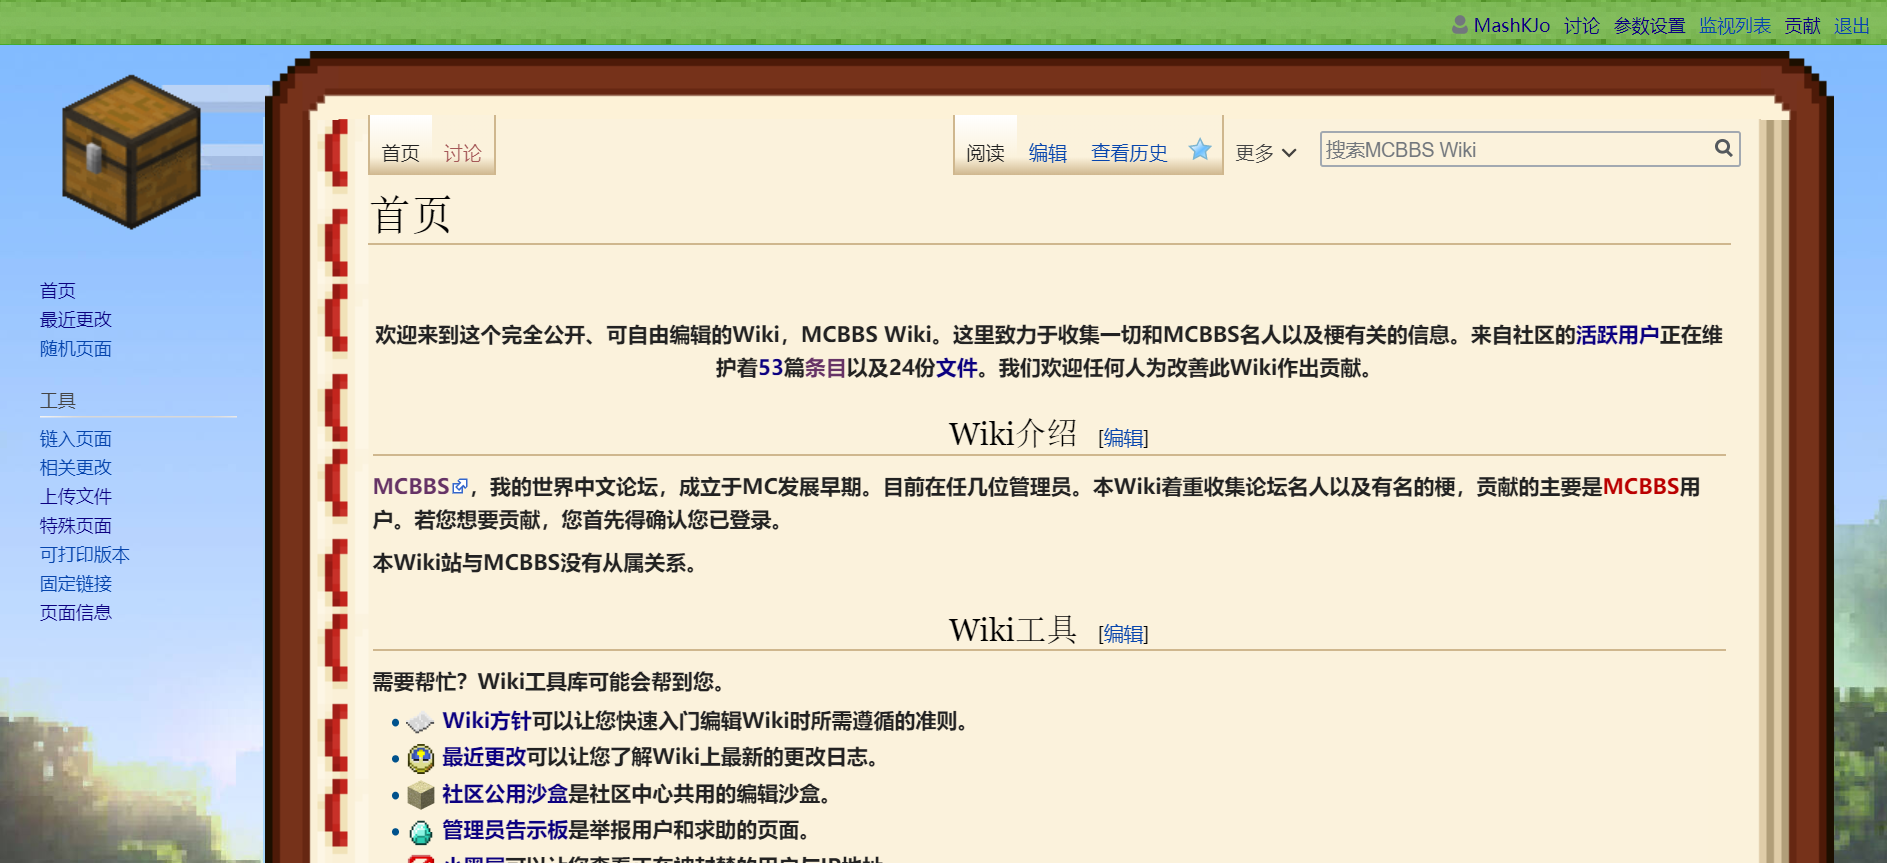Open the 社区公用沙盒 link
The height and width of the screenshot is (863, 1887).
click(505, 794)
